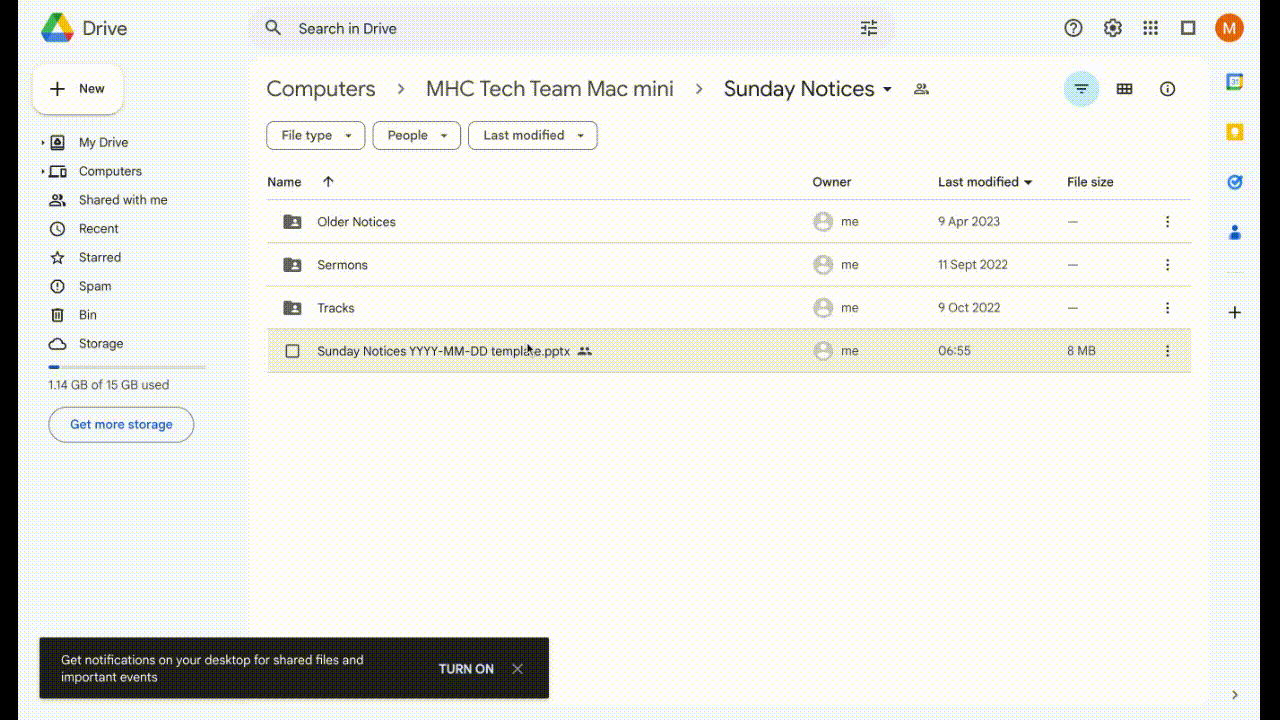
Task: Reverse the Name sort direction arrow
Action: pos(328,182)
